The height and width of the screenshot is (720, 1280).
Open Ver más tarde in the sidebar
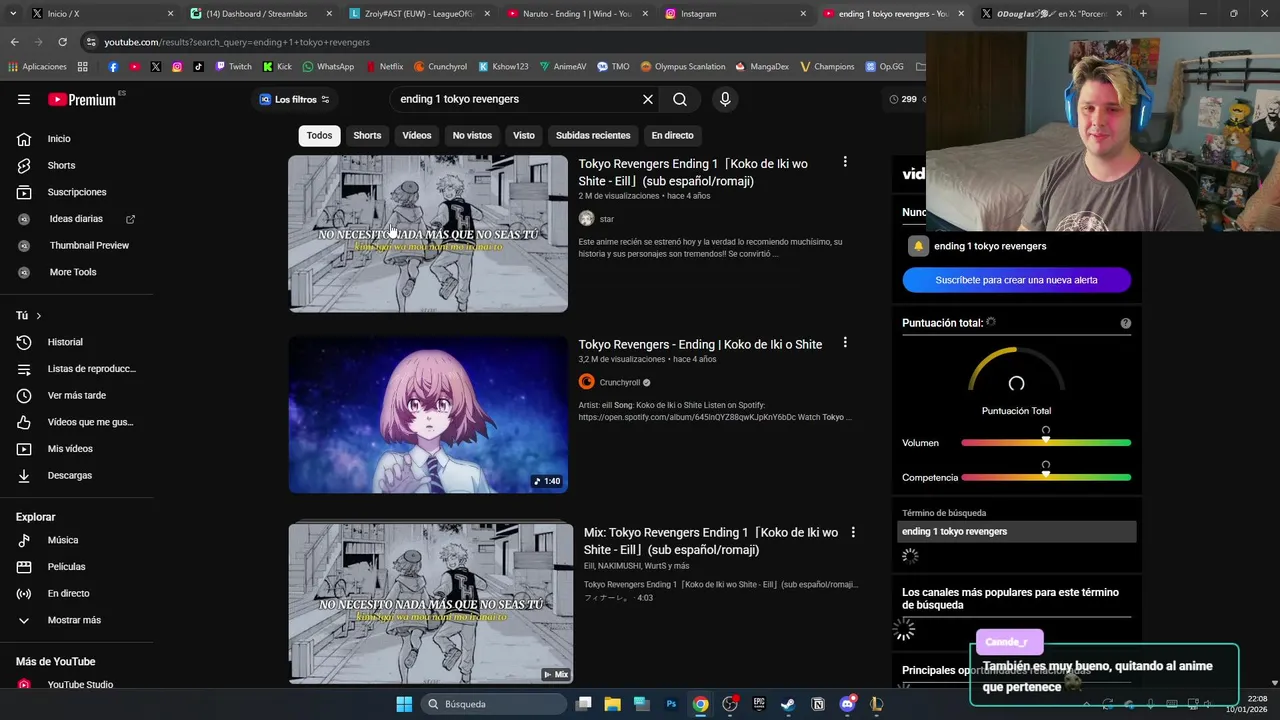point(76,395)
